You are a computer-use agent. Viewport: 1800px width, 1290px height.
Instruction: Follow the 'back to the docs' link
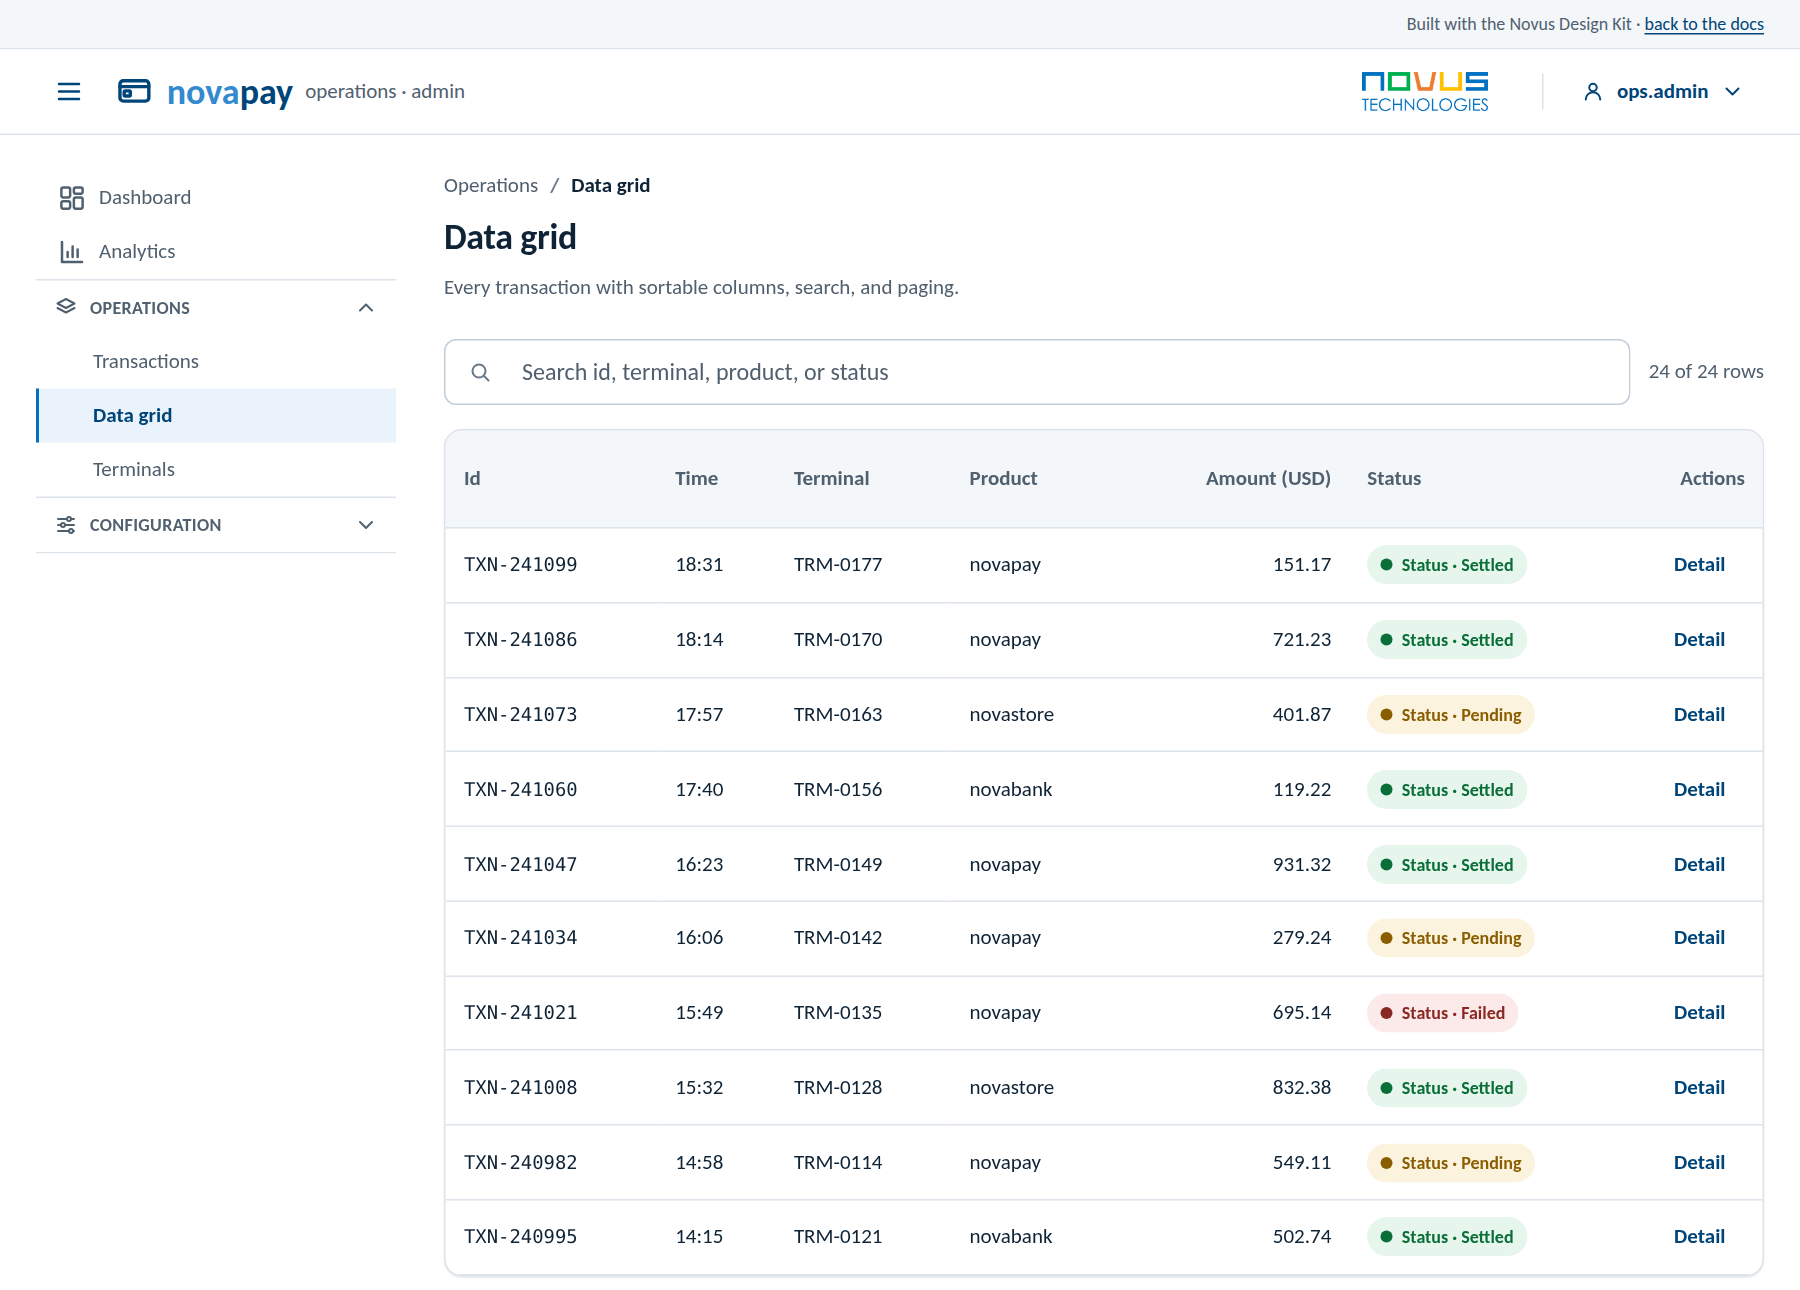(1704, 24)
